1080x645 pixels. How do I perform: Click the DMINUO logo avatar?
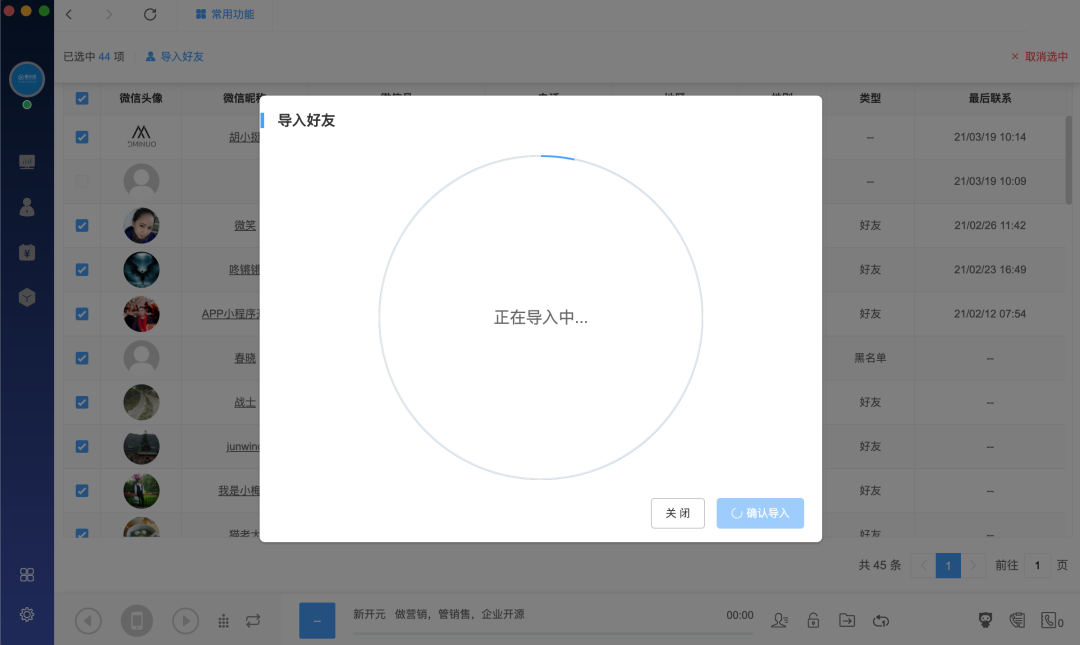[x=141, y=136]
